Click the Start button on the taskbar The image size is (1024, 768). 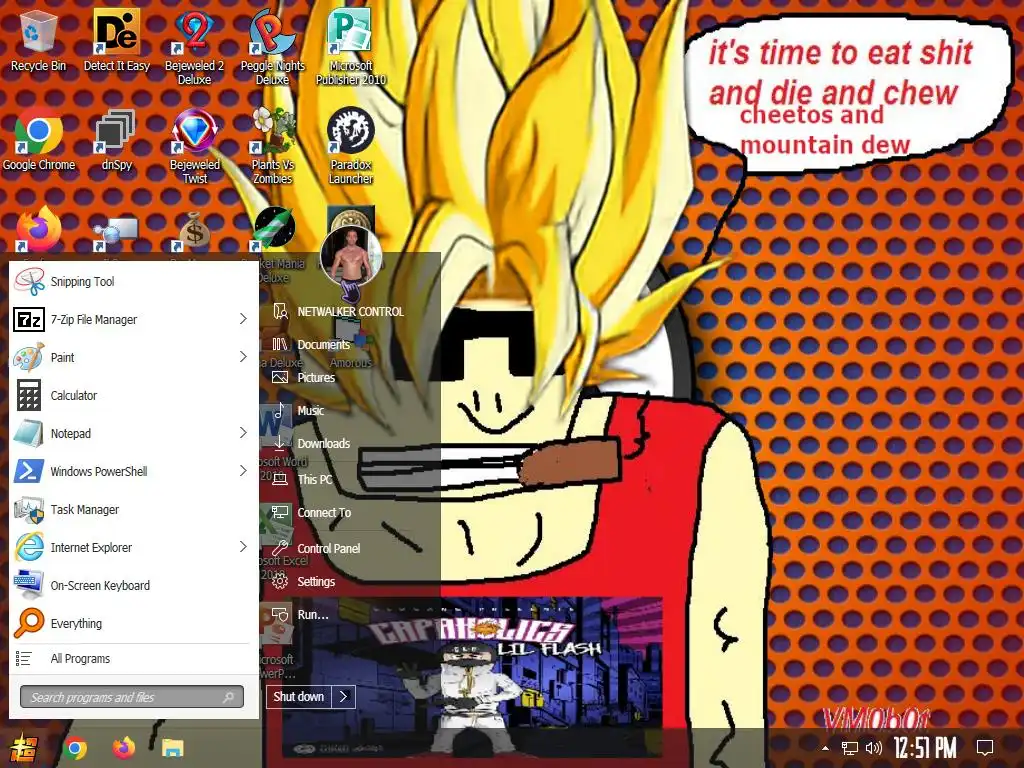pyautogui.click(x=25, y=748)
